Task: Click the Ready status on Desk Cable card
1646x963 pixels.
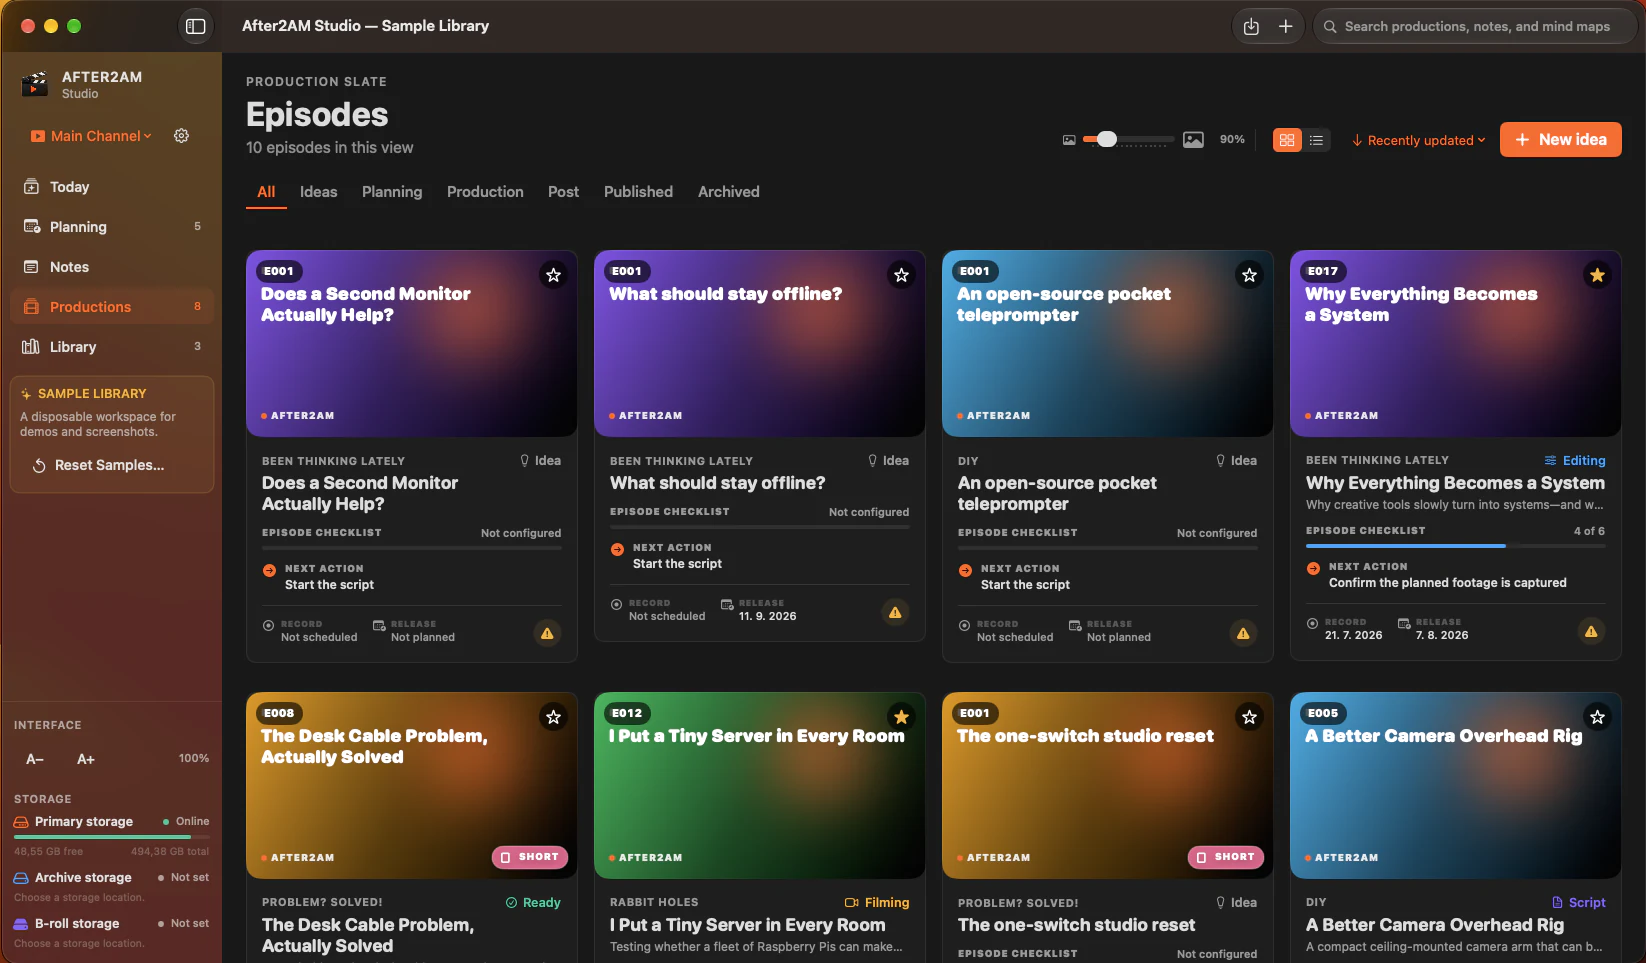Action: pyautogui.click(x=533, y=903)
